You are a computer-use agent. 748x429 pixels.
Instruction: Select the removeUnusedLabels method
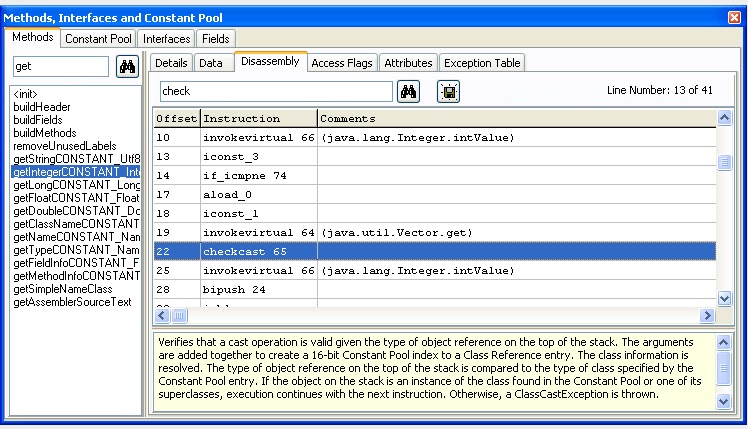[x=76, y=146]
